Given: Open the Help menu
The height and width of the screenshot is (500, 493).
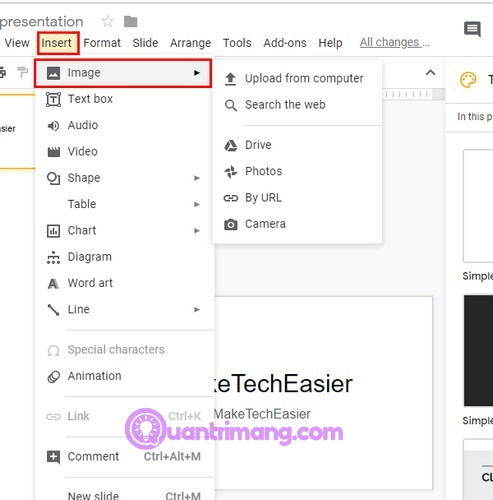Looking at the screenshot, I should click(330, 43).
